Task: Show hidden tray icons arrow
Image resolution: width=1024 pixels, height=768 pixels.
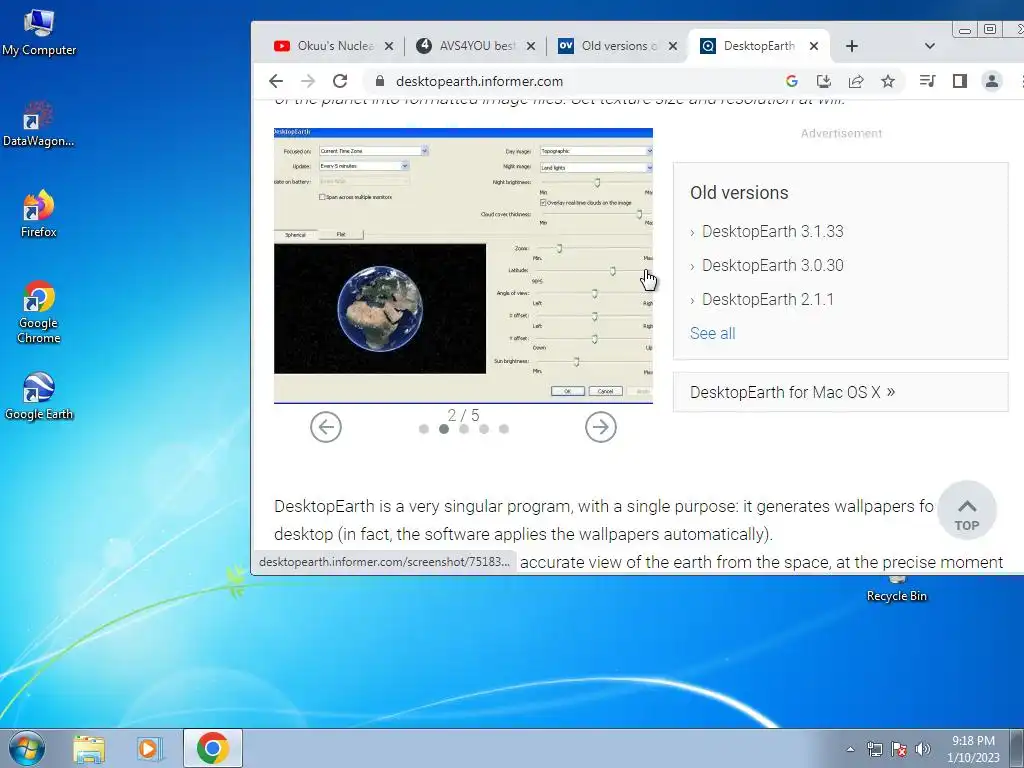Action: click(x=850, y=749)
